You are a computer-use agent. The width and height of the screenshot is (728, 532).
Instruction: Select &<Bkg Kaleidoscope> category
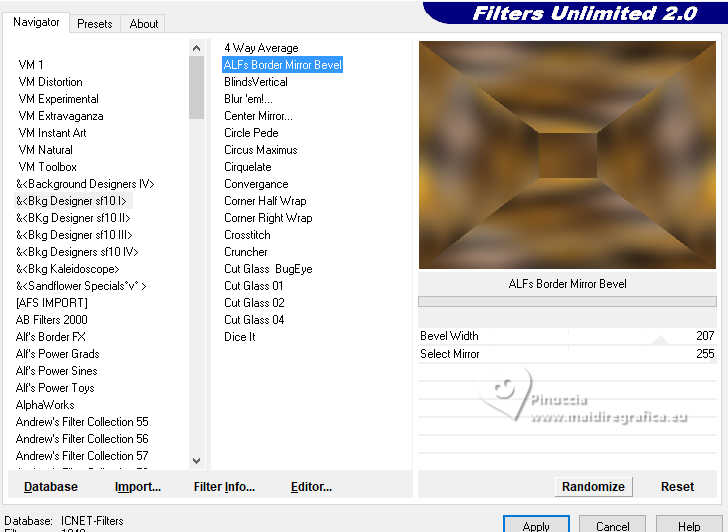(x=68, y=269)
